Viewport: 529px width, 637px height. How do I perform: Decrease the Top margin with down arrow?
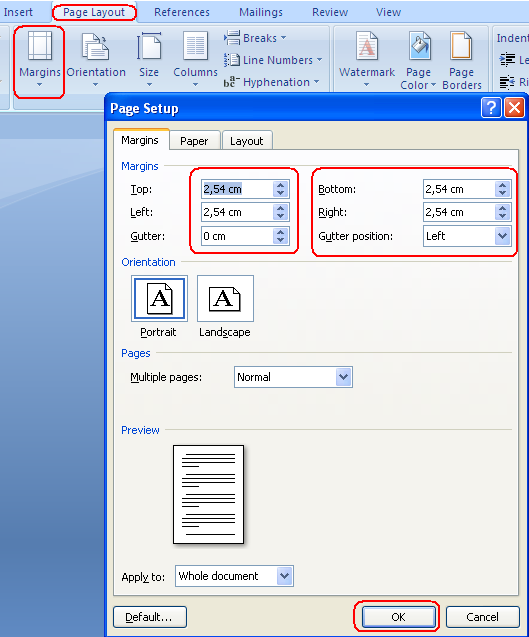pyautogui.click(x=280, y=193)
